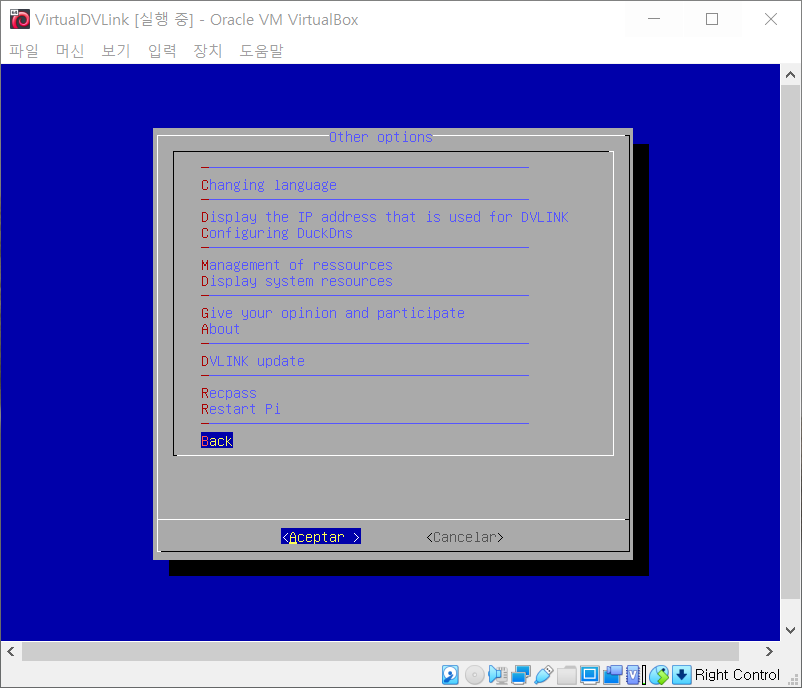Click the display settings status icon

[589, 675]
